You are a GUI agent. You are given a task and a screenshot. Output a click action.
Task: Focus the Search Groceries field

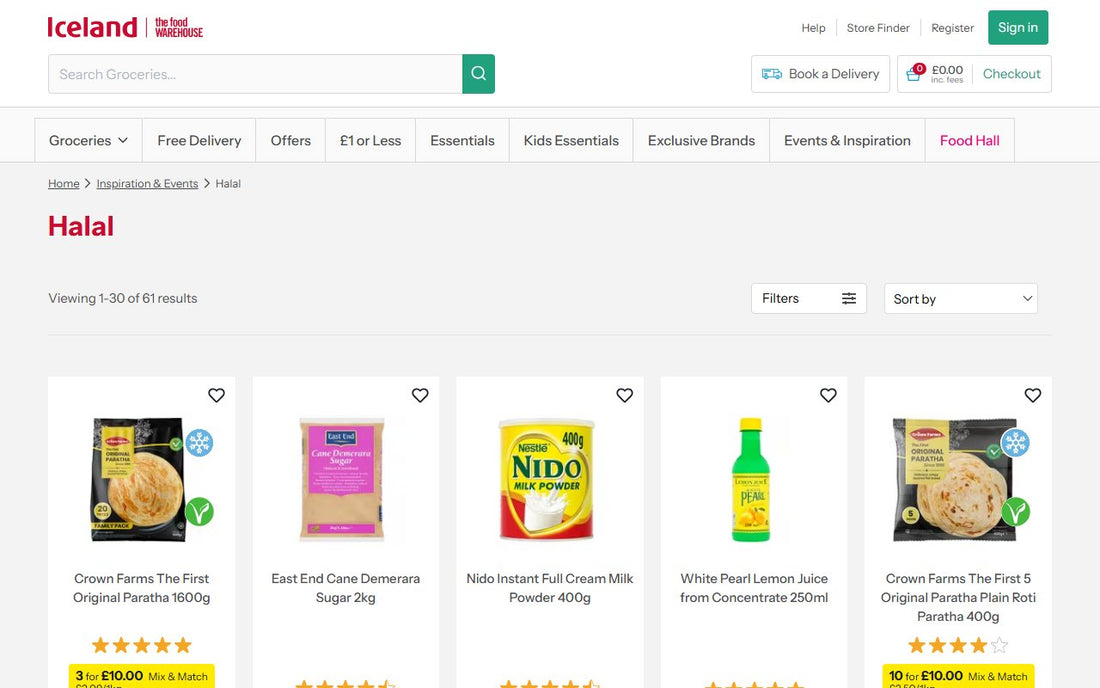click(x=255, y=74)
